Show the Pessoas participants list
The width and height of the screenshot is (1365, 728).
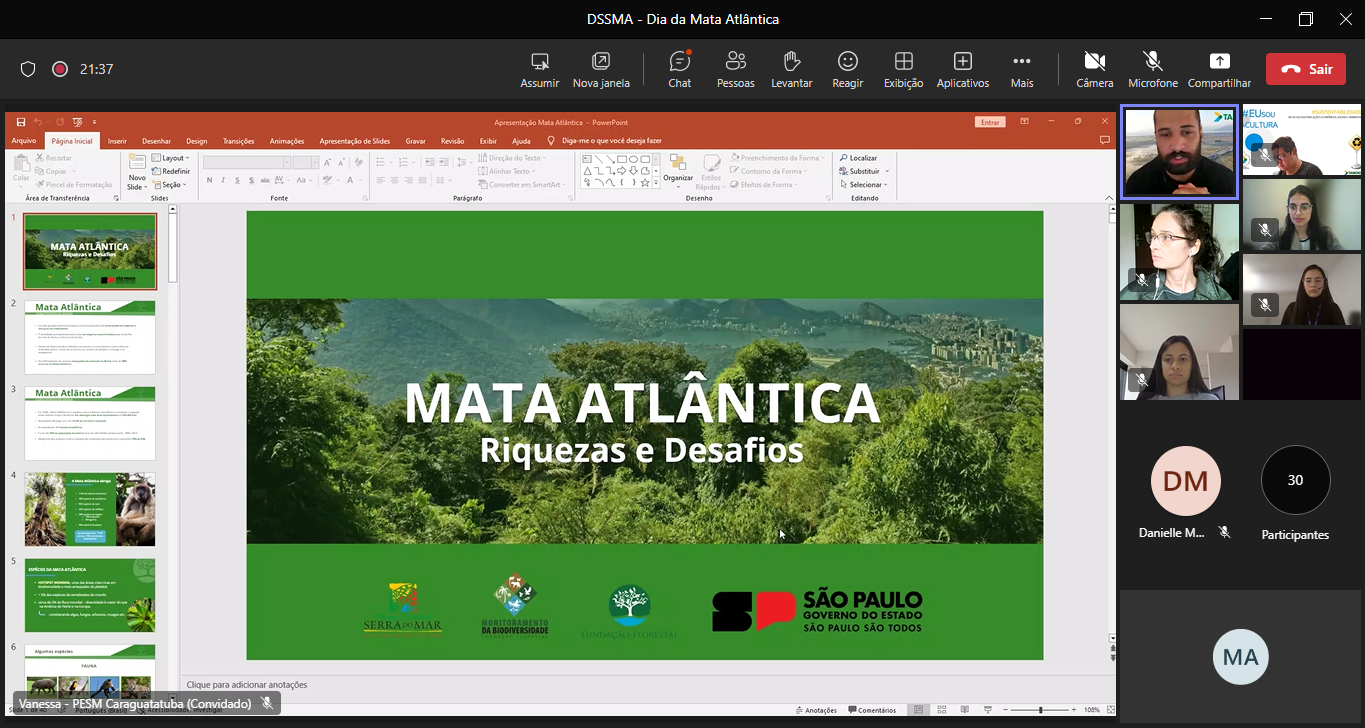coord(735,69)
